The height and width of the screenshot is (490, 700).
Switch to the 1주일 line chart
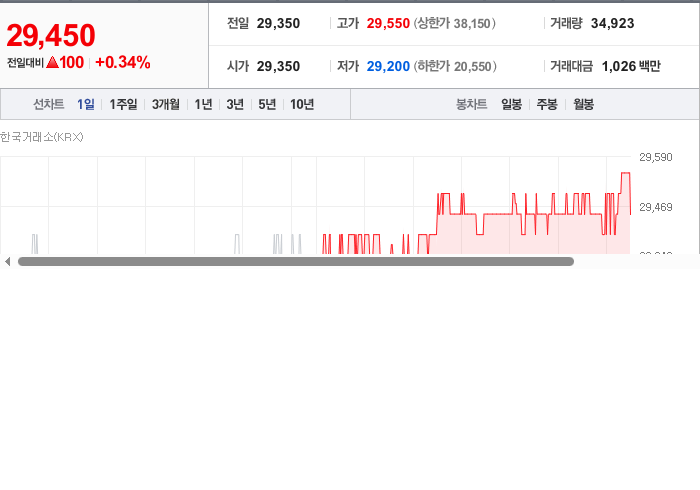(123, 104)
